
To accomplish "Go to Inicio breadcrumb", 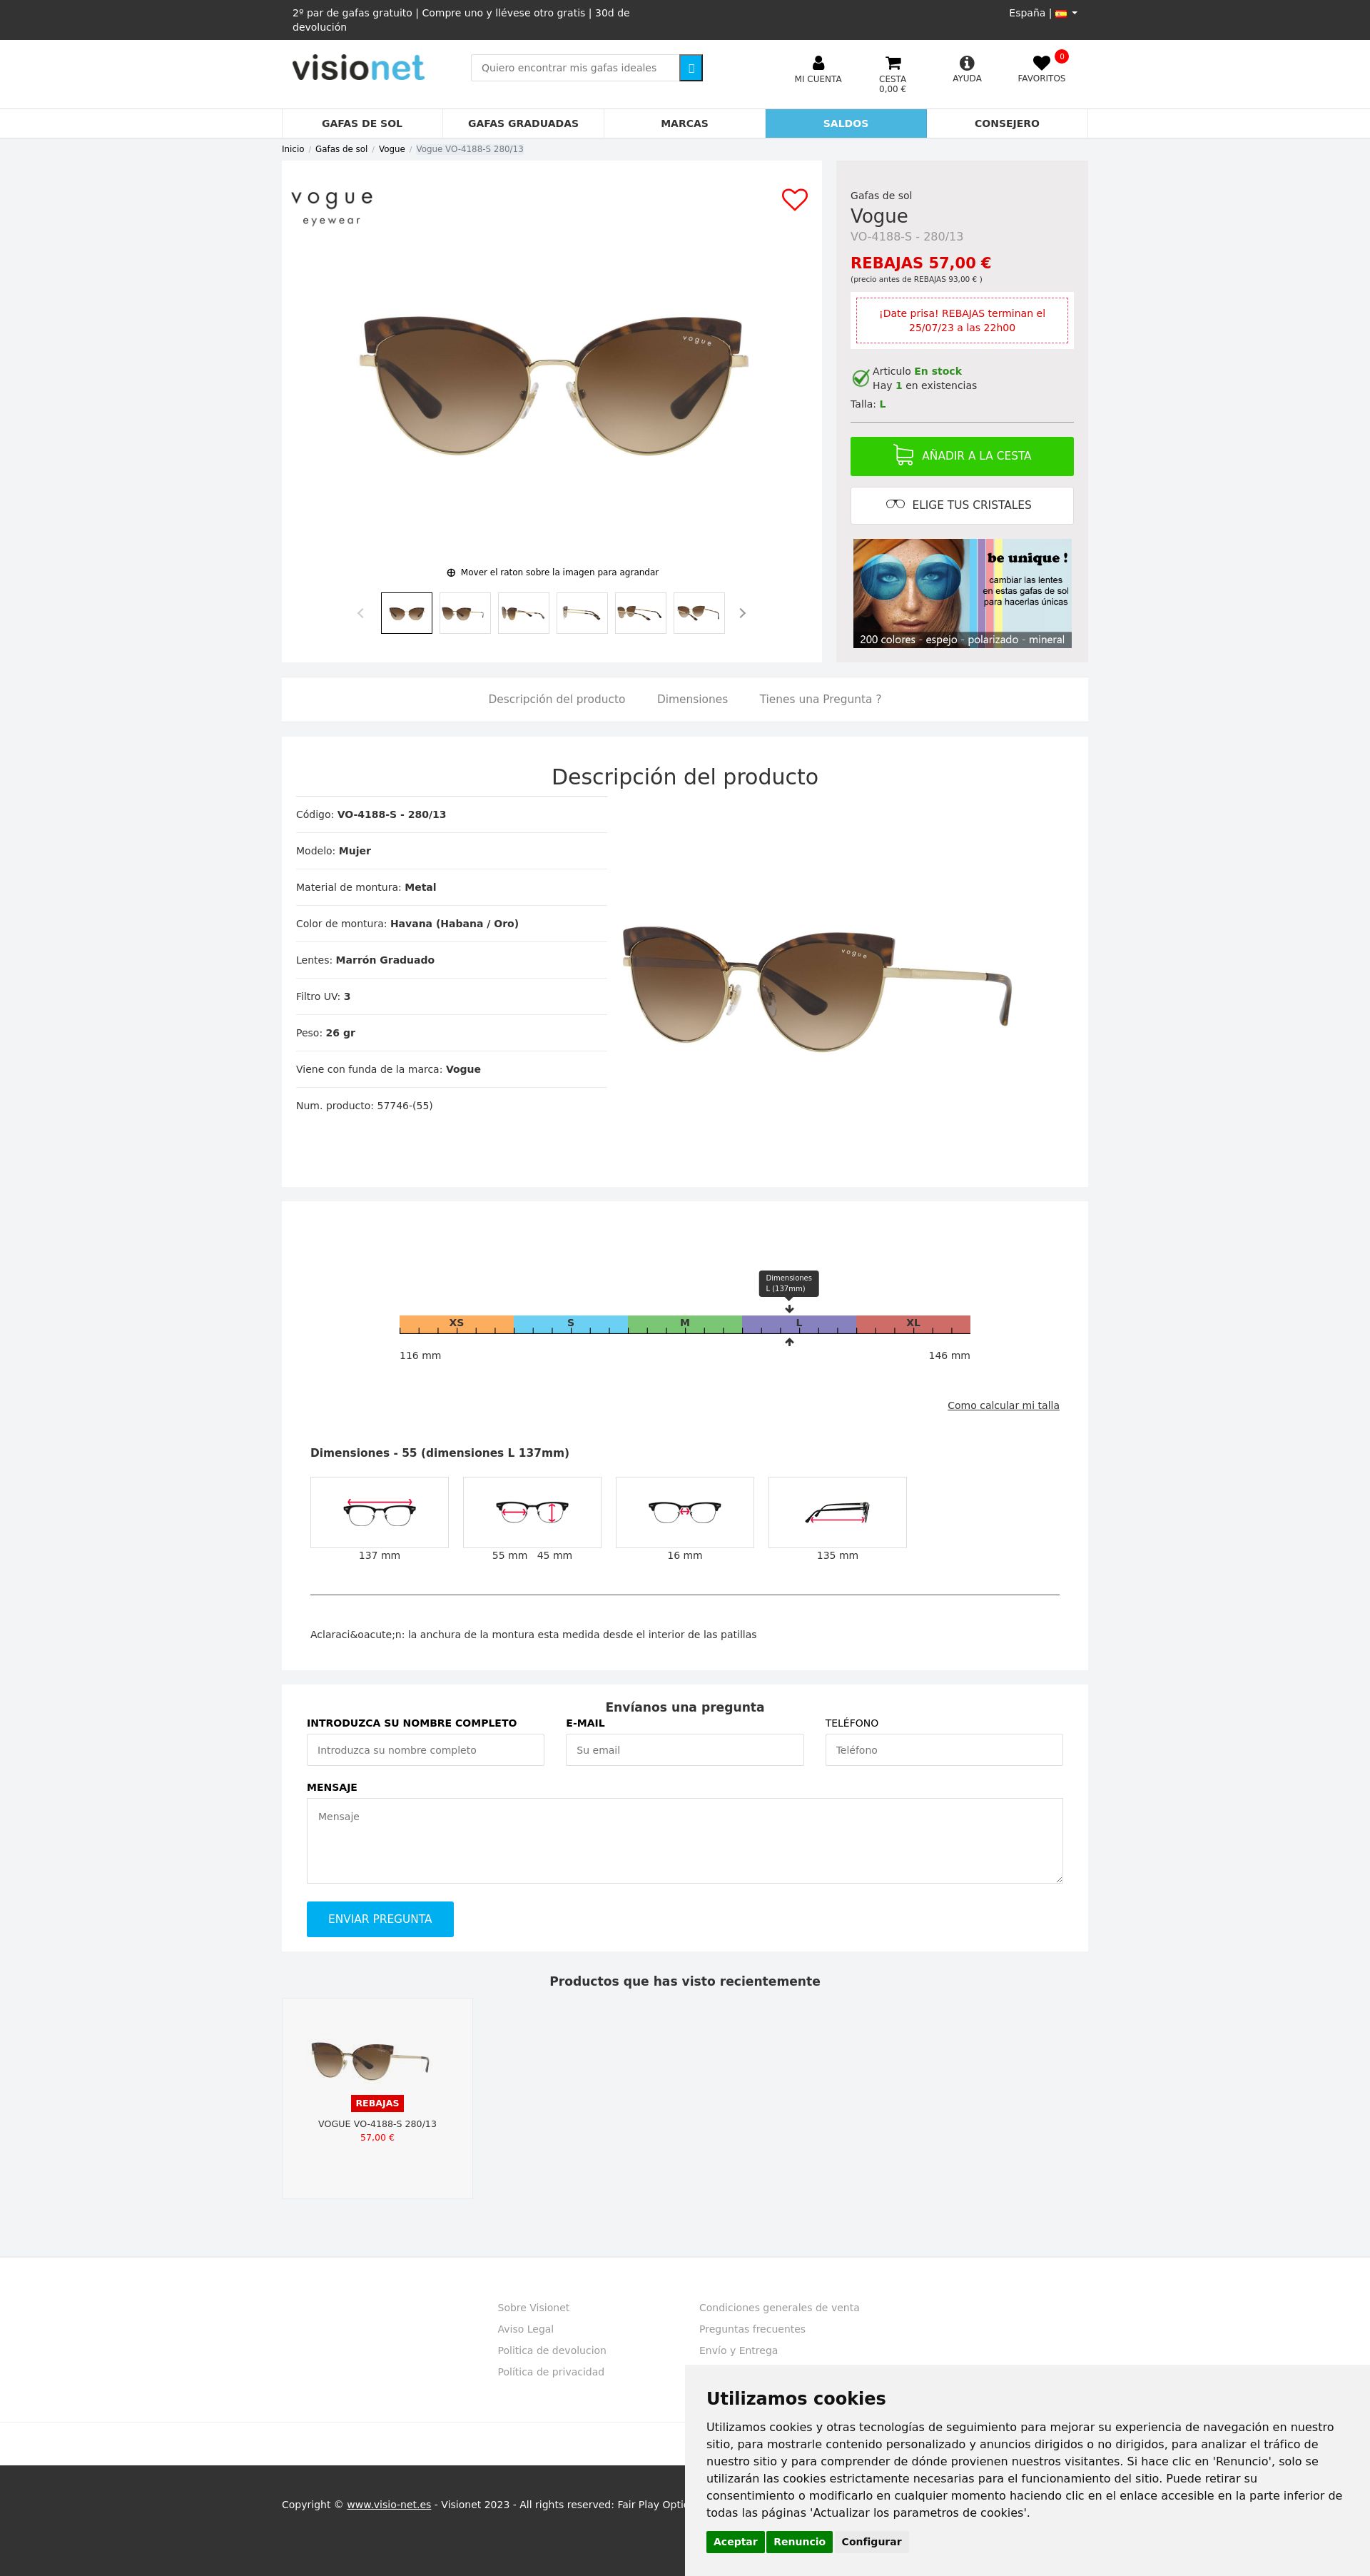I will (293, 149).
